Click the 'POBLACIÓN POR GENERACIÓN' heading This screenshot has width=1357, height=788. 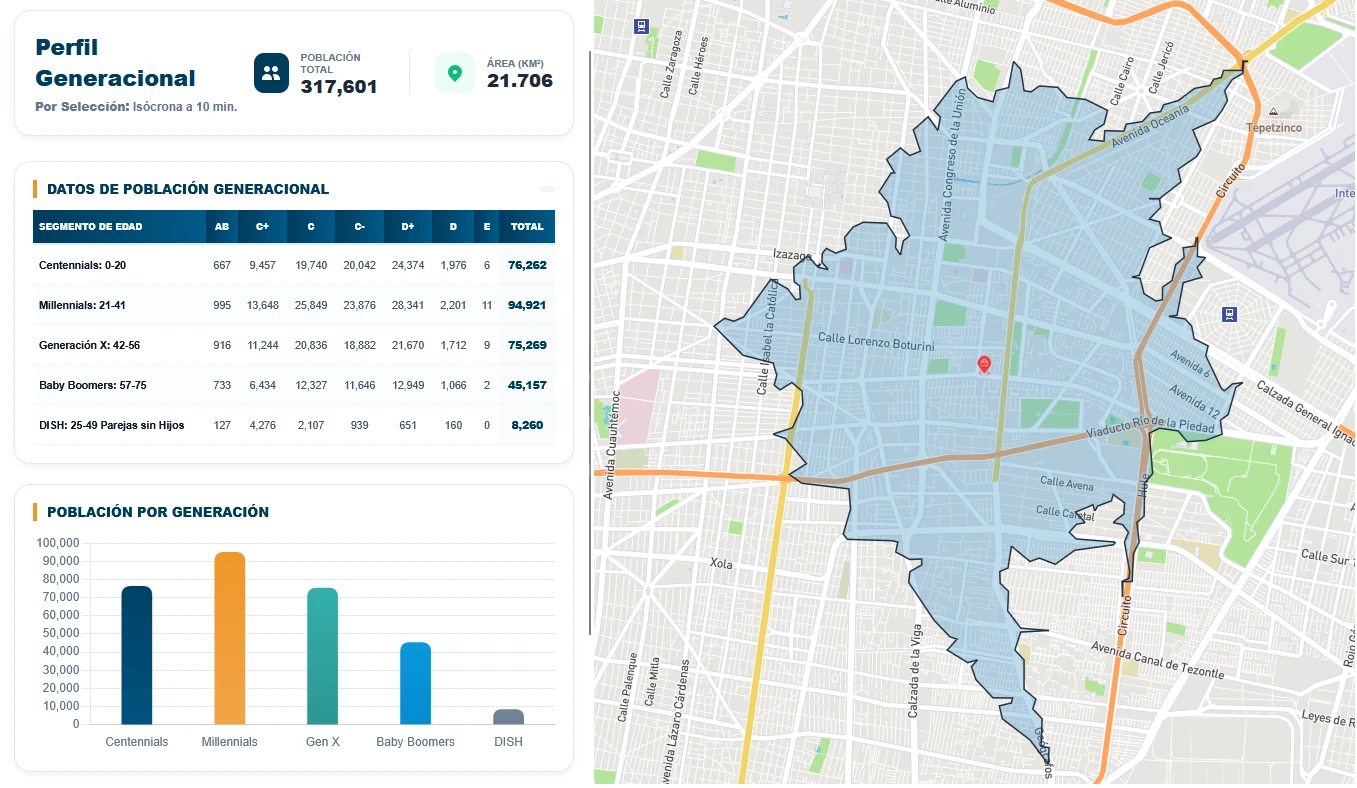[x=158, y=512]
